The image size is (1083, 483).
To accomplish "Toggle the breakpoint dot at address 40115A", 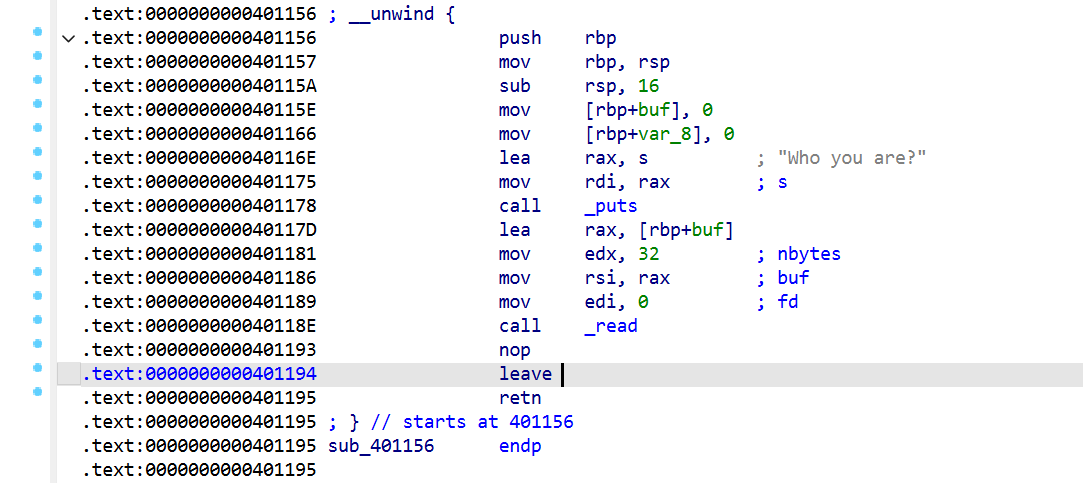I will (37, 79).
